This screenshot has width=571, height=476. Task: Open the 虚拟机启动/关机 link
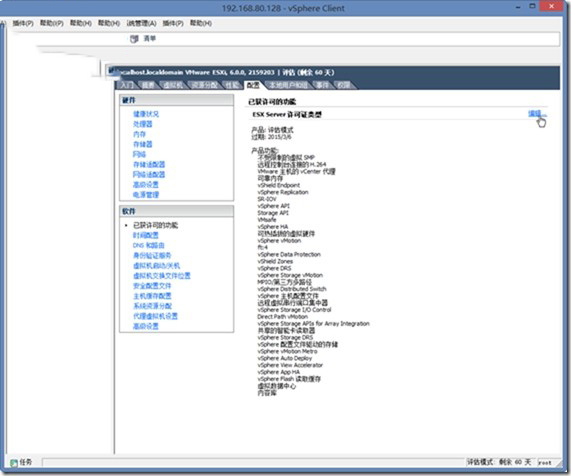[x=156, y=266]
